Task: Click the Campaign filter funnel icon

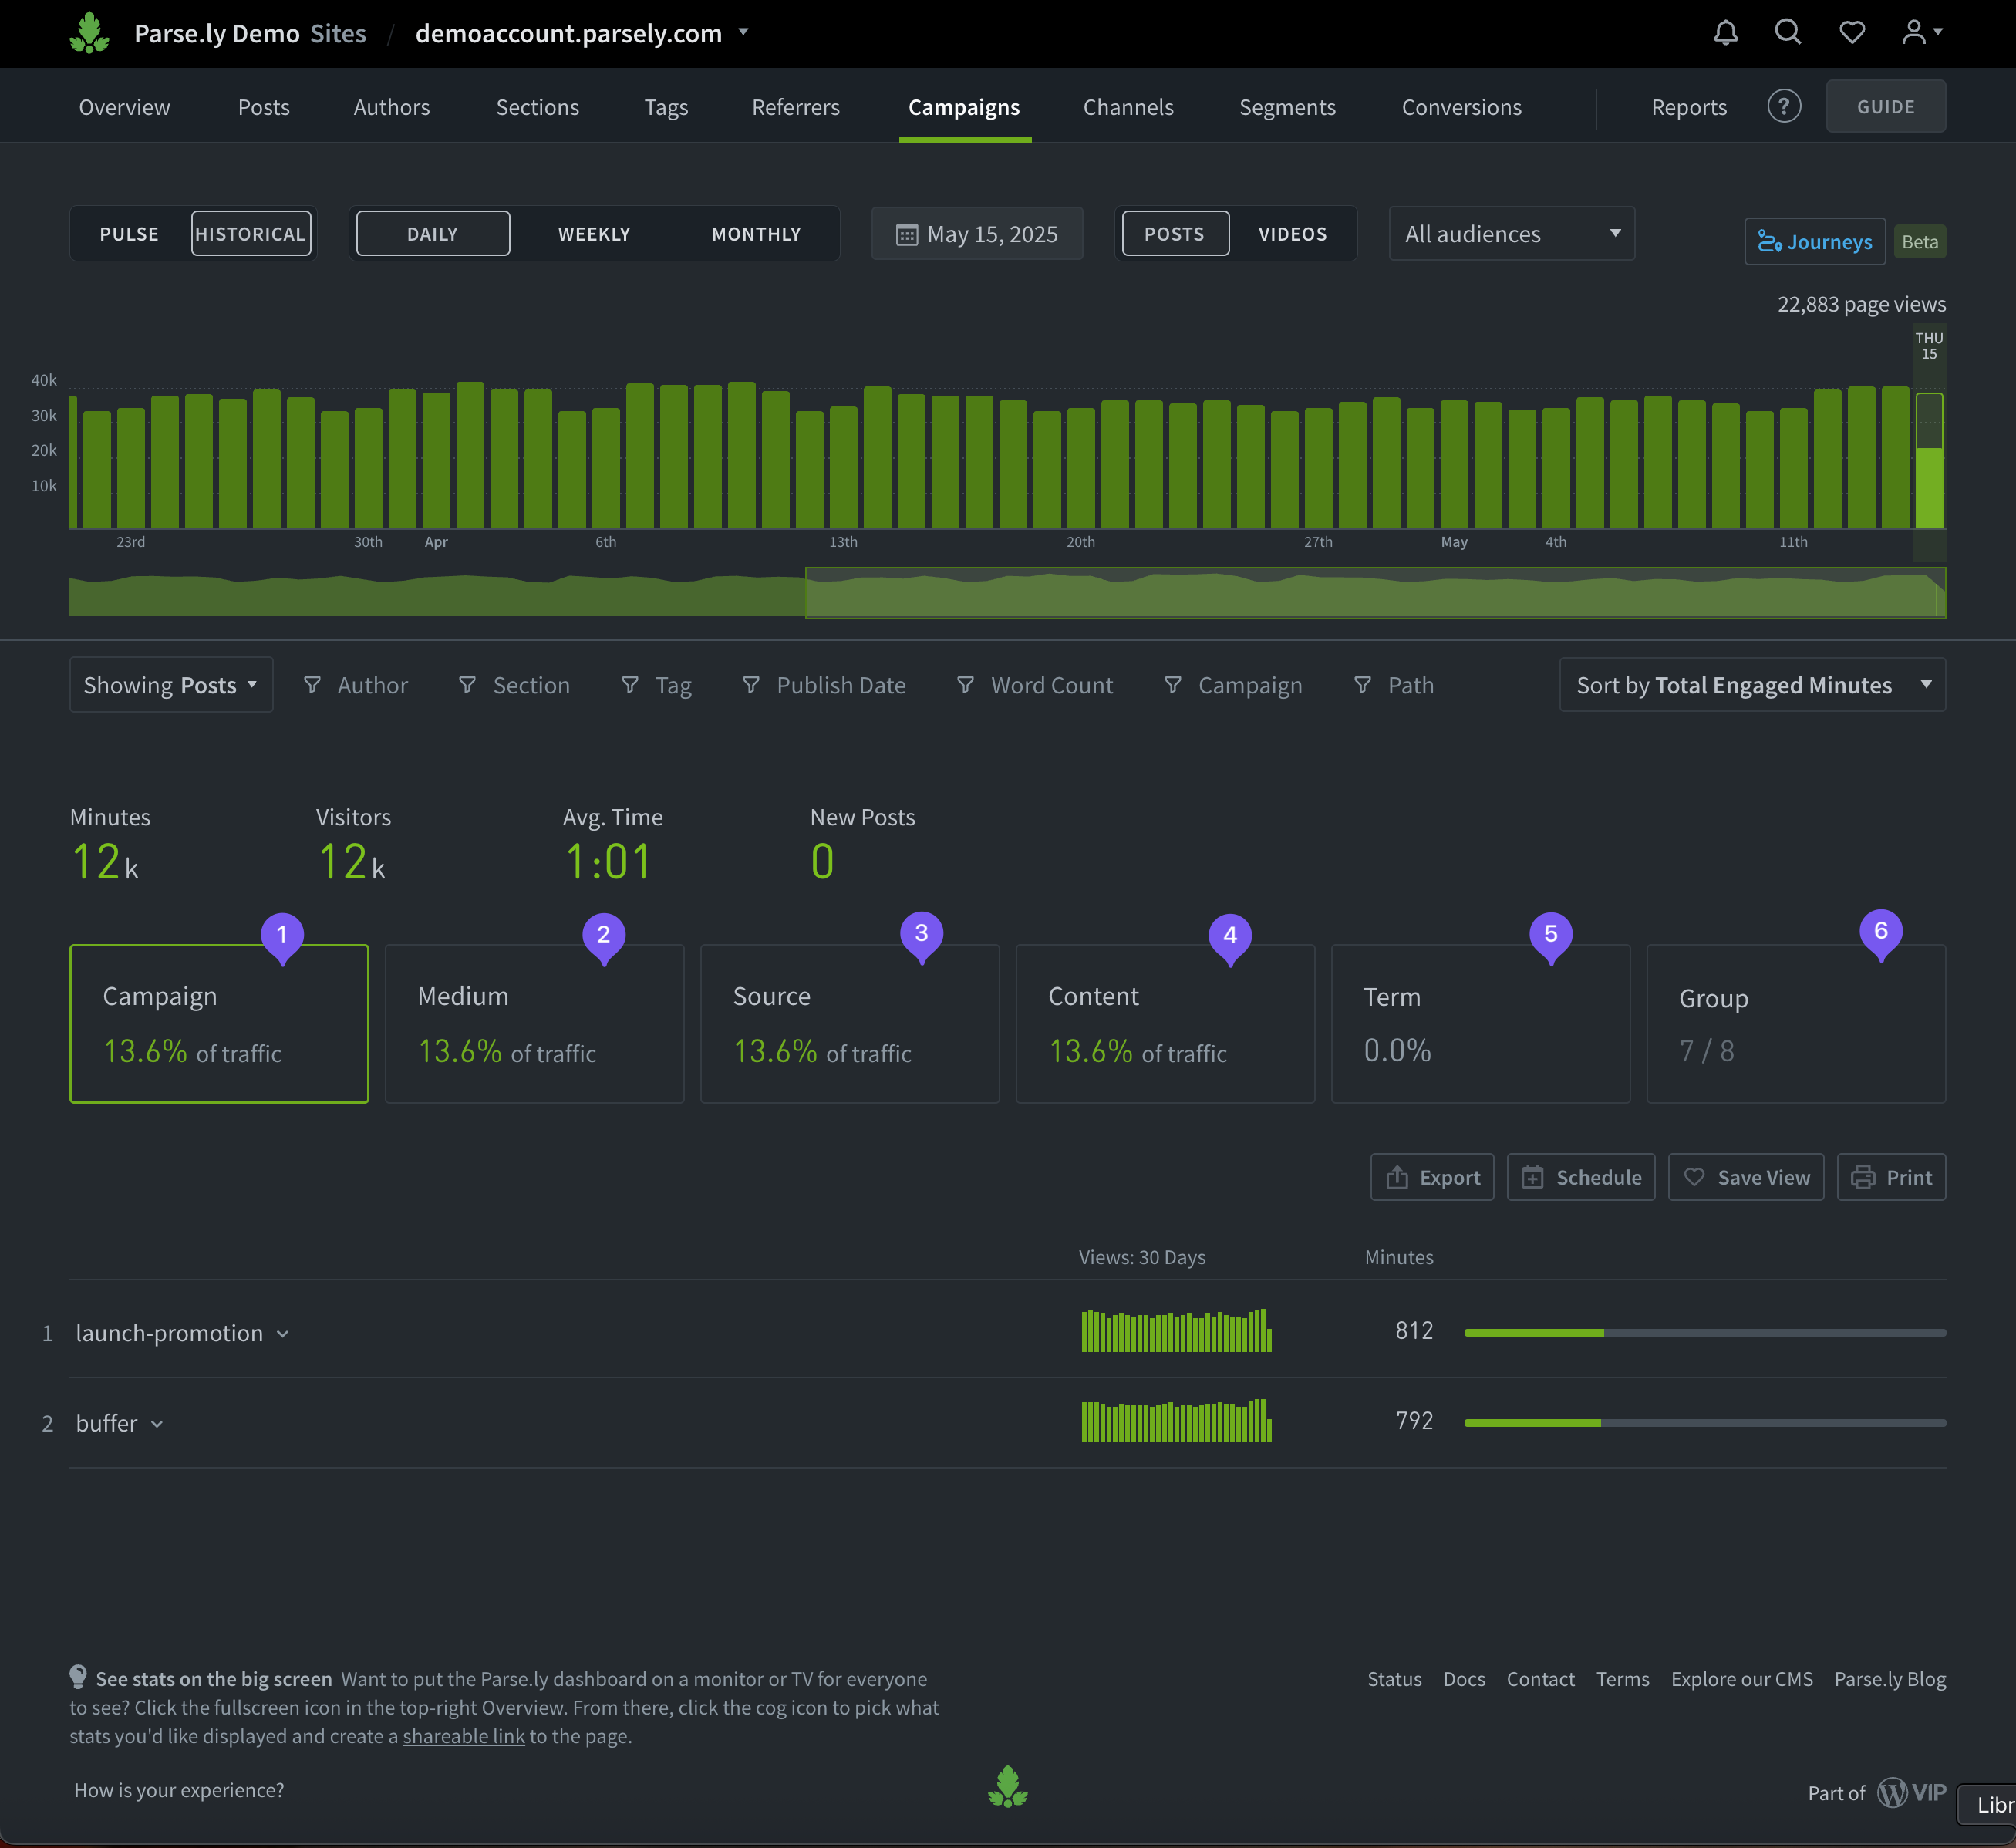Action: (x=1173, y=685)
